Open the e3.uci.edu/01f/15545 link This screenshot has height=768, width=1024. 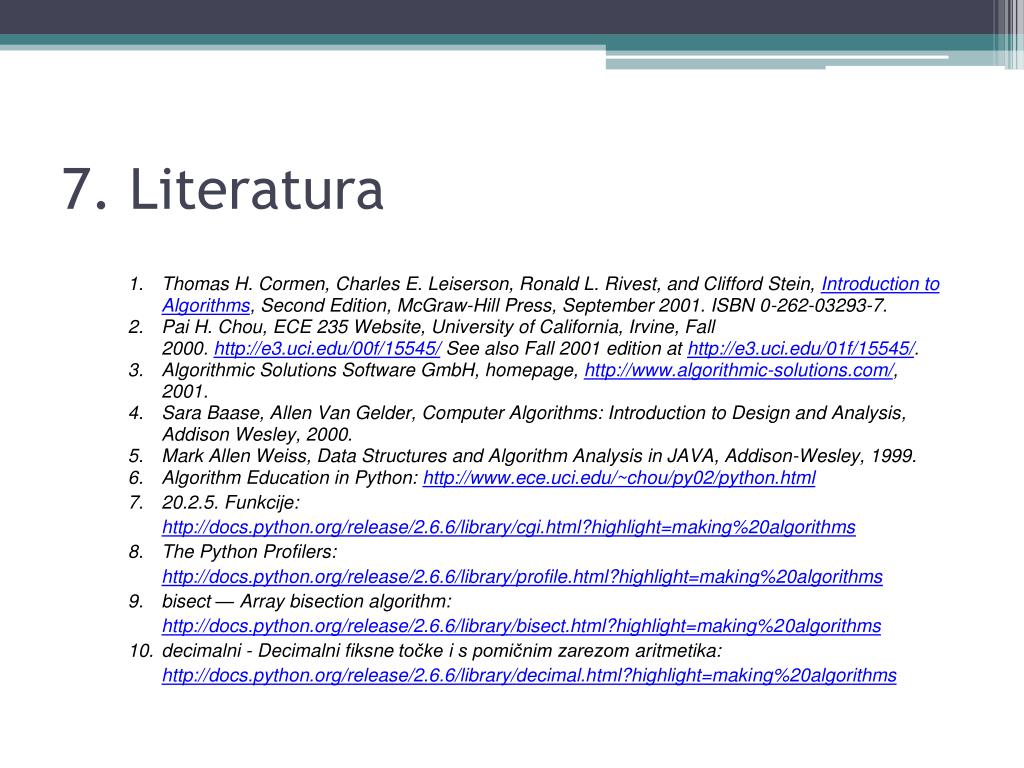point(801,349)
